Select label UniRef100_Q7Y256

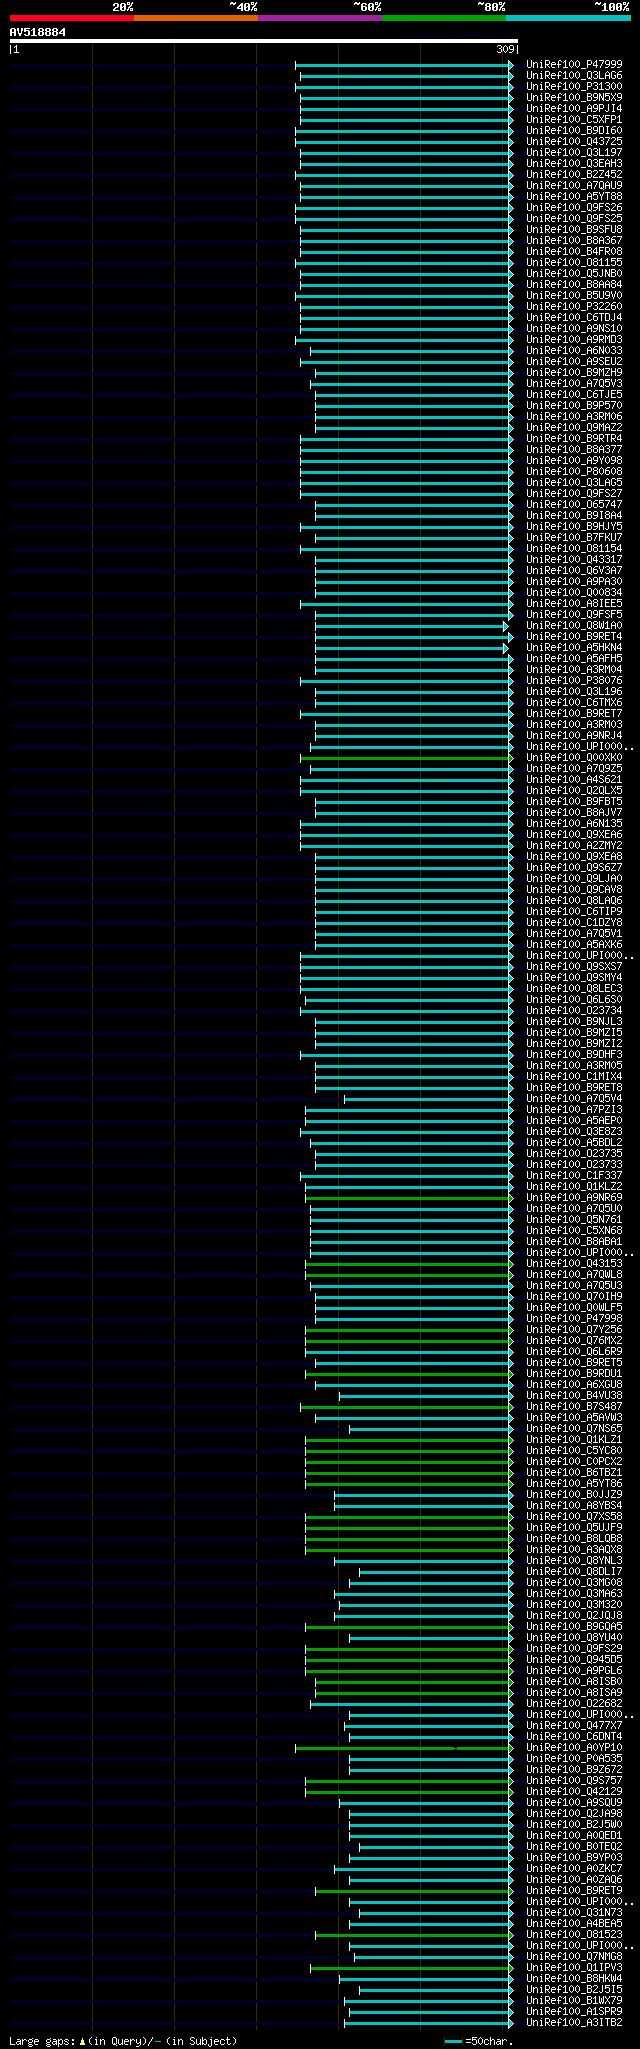pos(574,1329)
